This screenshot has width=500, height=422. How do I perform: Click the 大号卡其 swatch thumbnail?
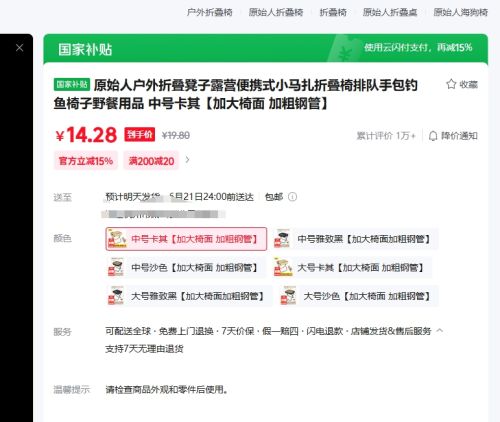click(x=282, y=267)
